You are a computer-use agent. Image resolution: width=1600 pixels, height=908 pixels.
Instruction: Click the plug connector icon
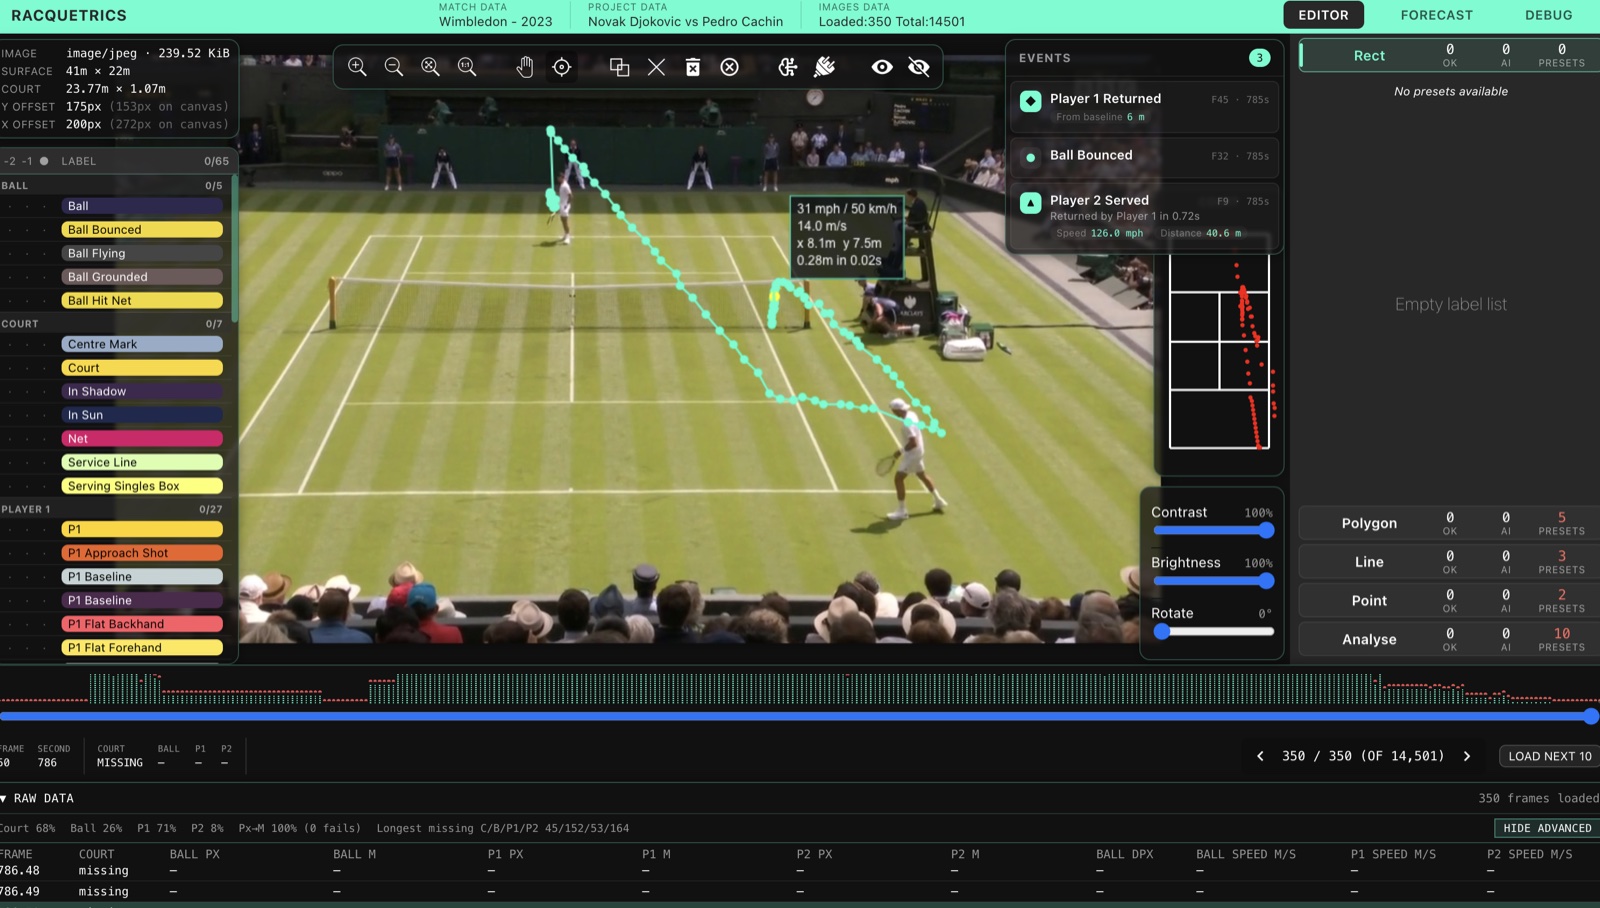click(x=825, y=67)
